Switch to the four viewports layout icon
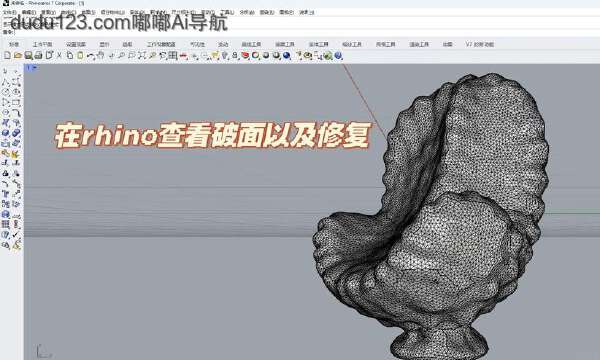This screenshot has width=600, height=360. (x=173, y=56)
